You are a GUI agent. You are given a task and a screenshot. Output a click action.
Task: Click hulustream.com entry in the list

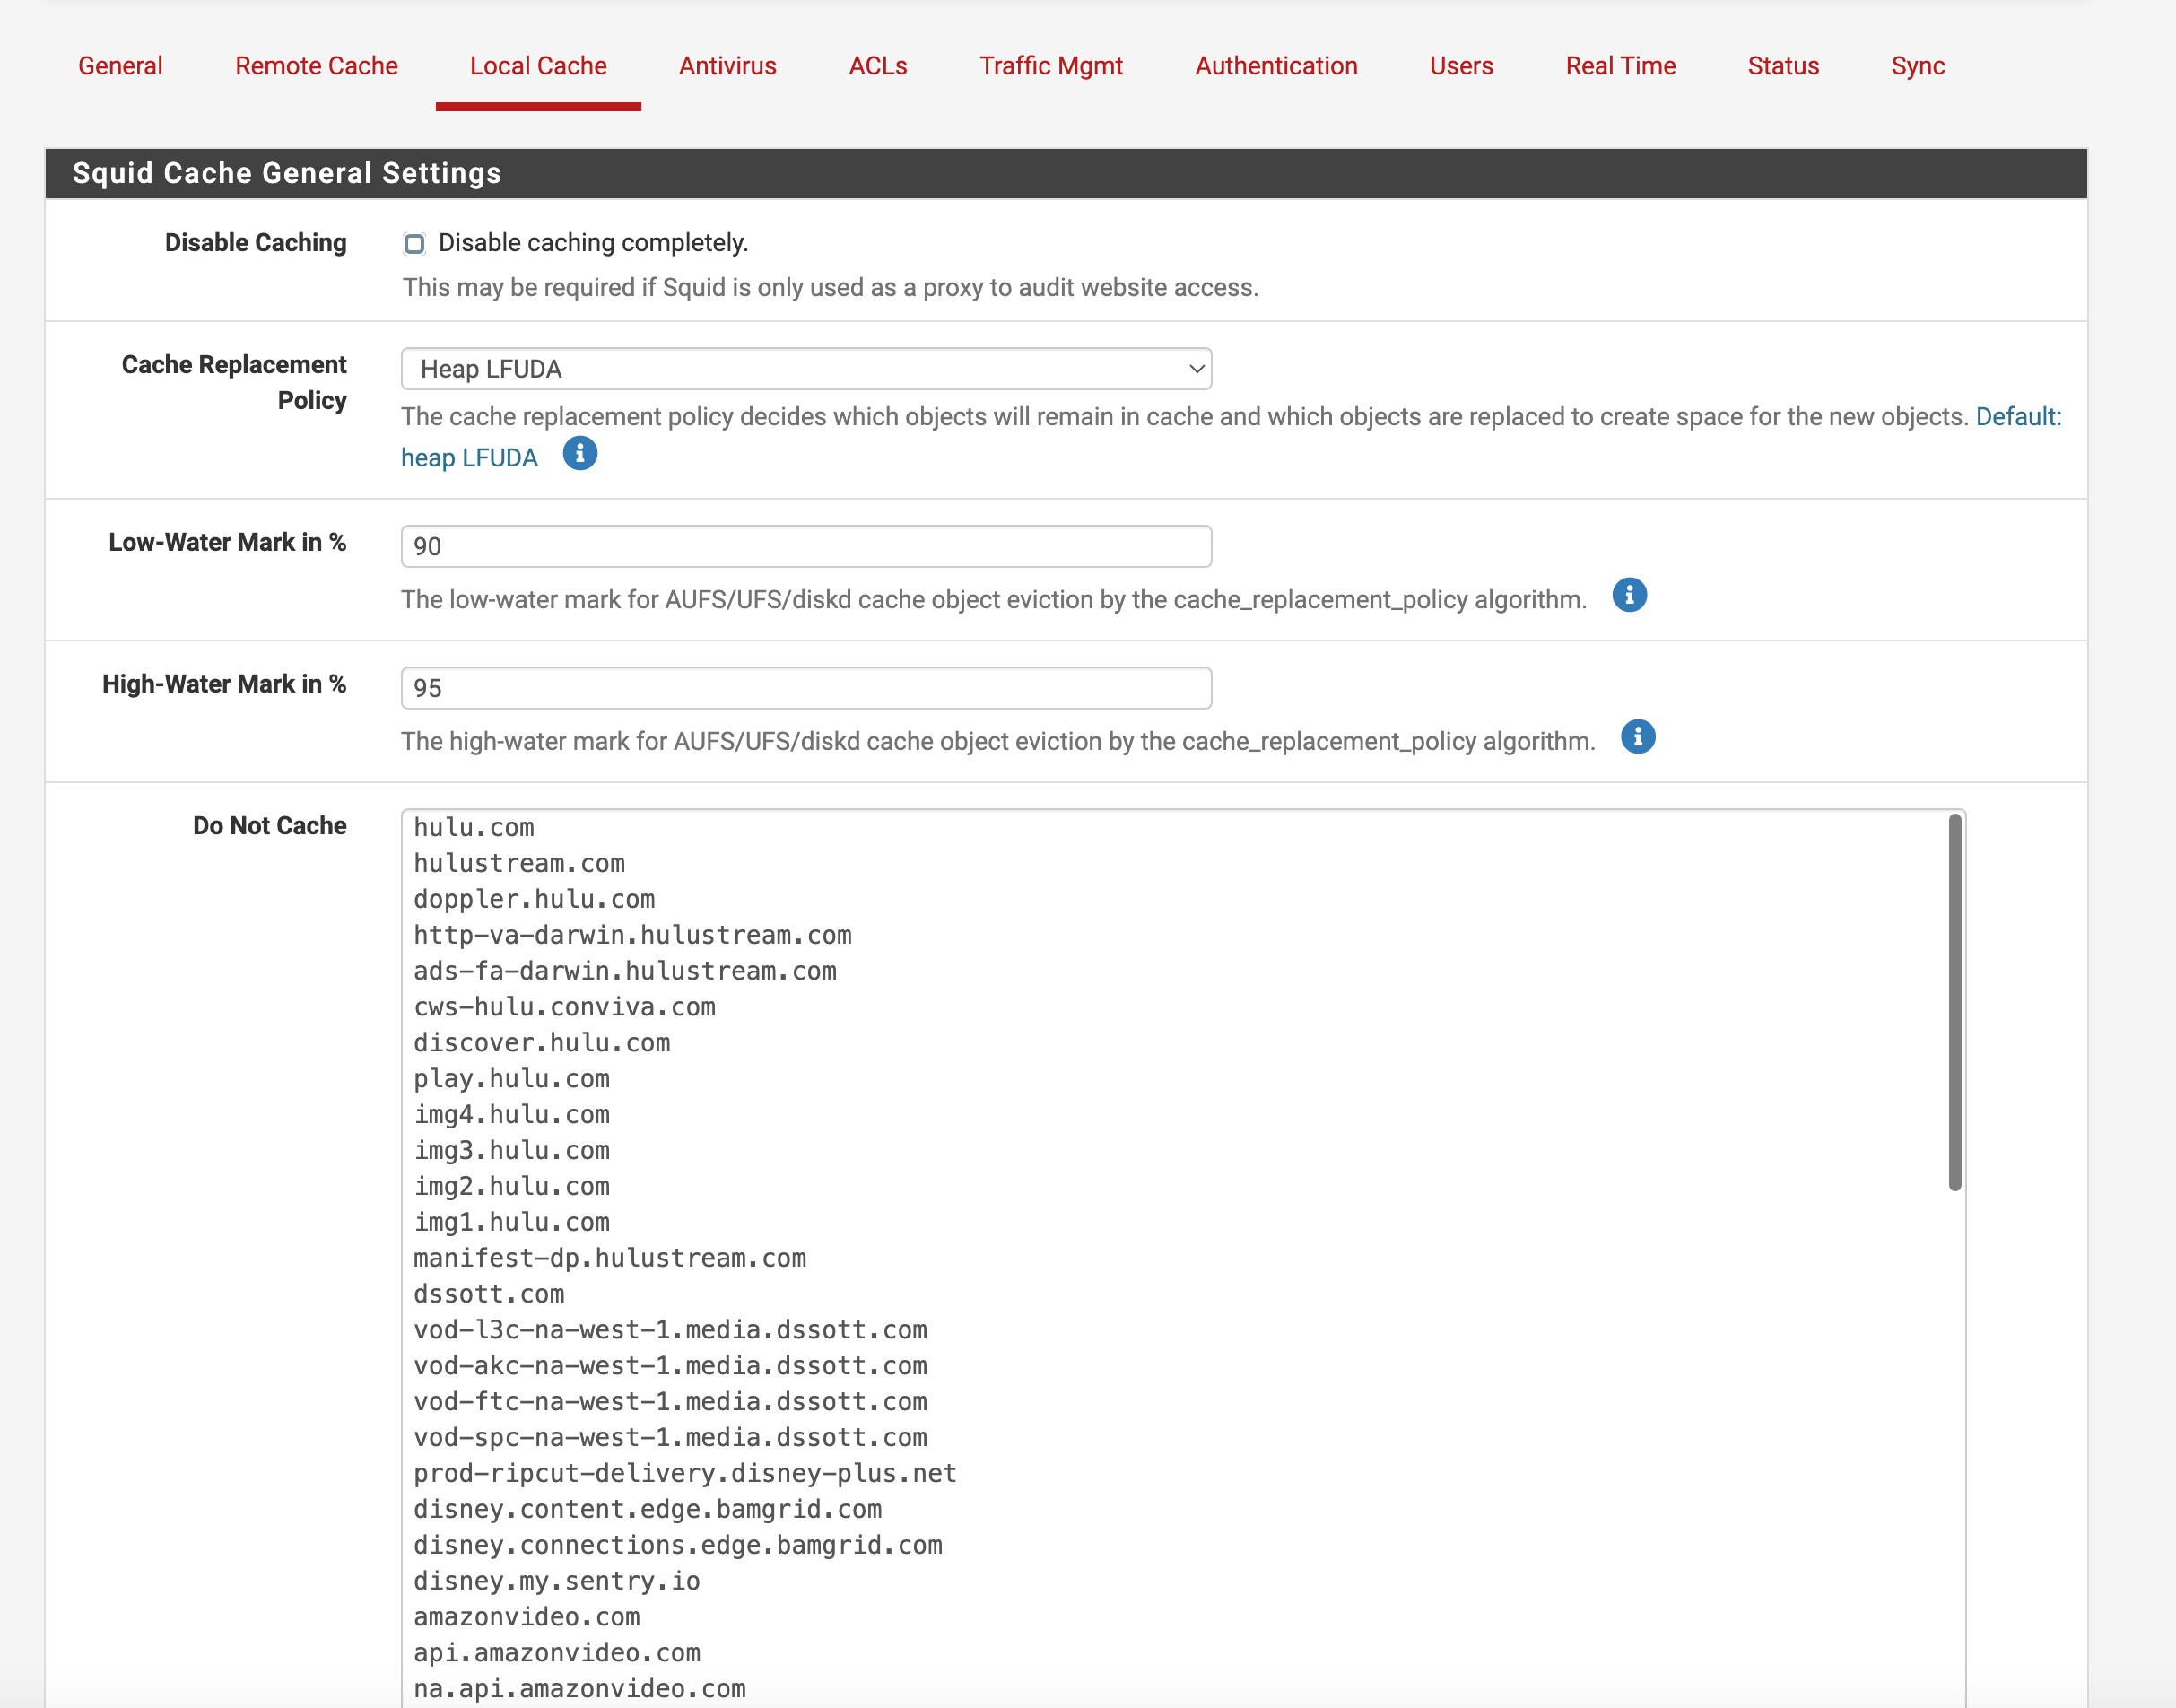[x=519, y=864]
